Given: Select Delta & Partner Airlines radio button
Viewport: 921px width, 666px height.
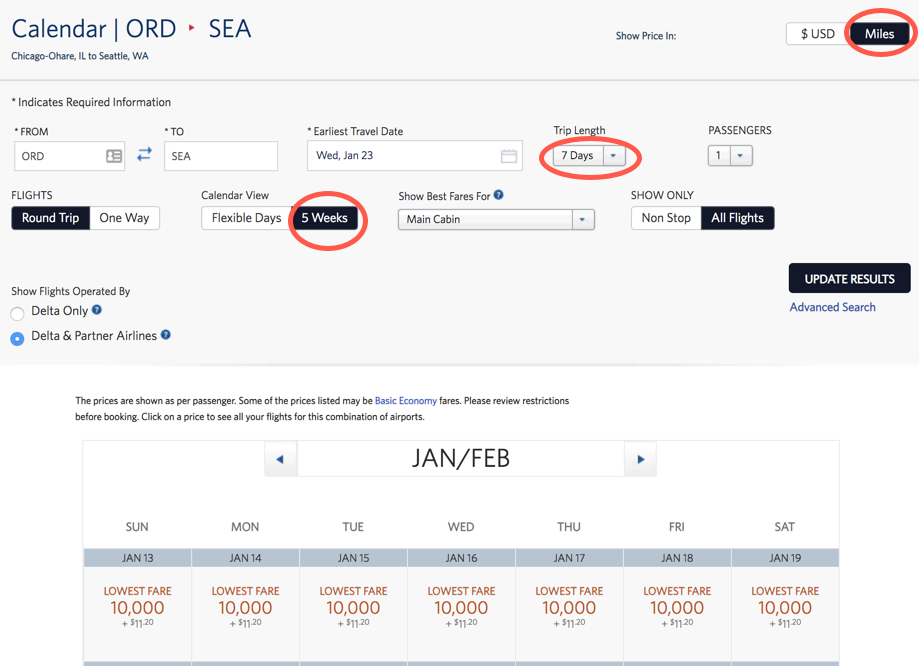Looking at the screenshot, I should (18, 339).
